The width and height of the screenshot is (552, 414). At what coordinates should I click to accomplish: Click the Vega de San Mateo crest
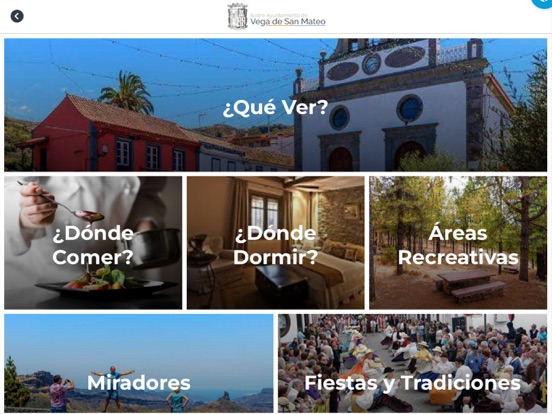tap(238, 16)
